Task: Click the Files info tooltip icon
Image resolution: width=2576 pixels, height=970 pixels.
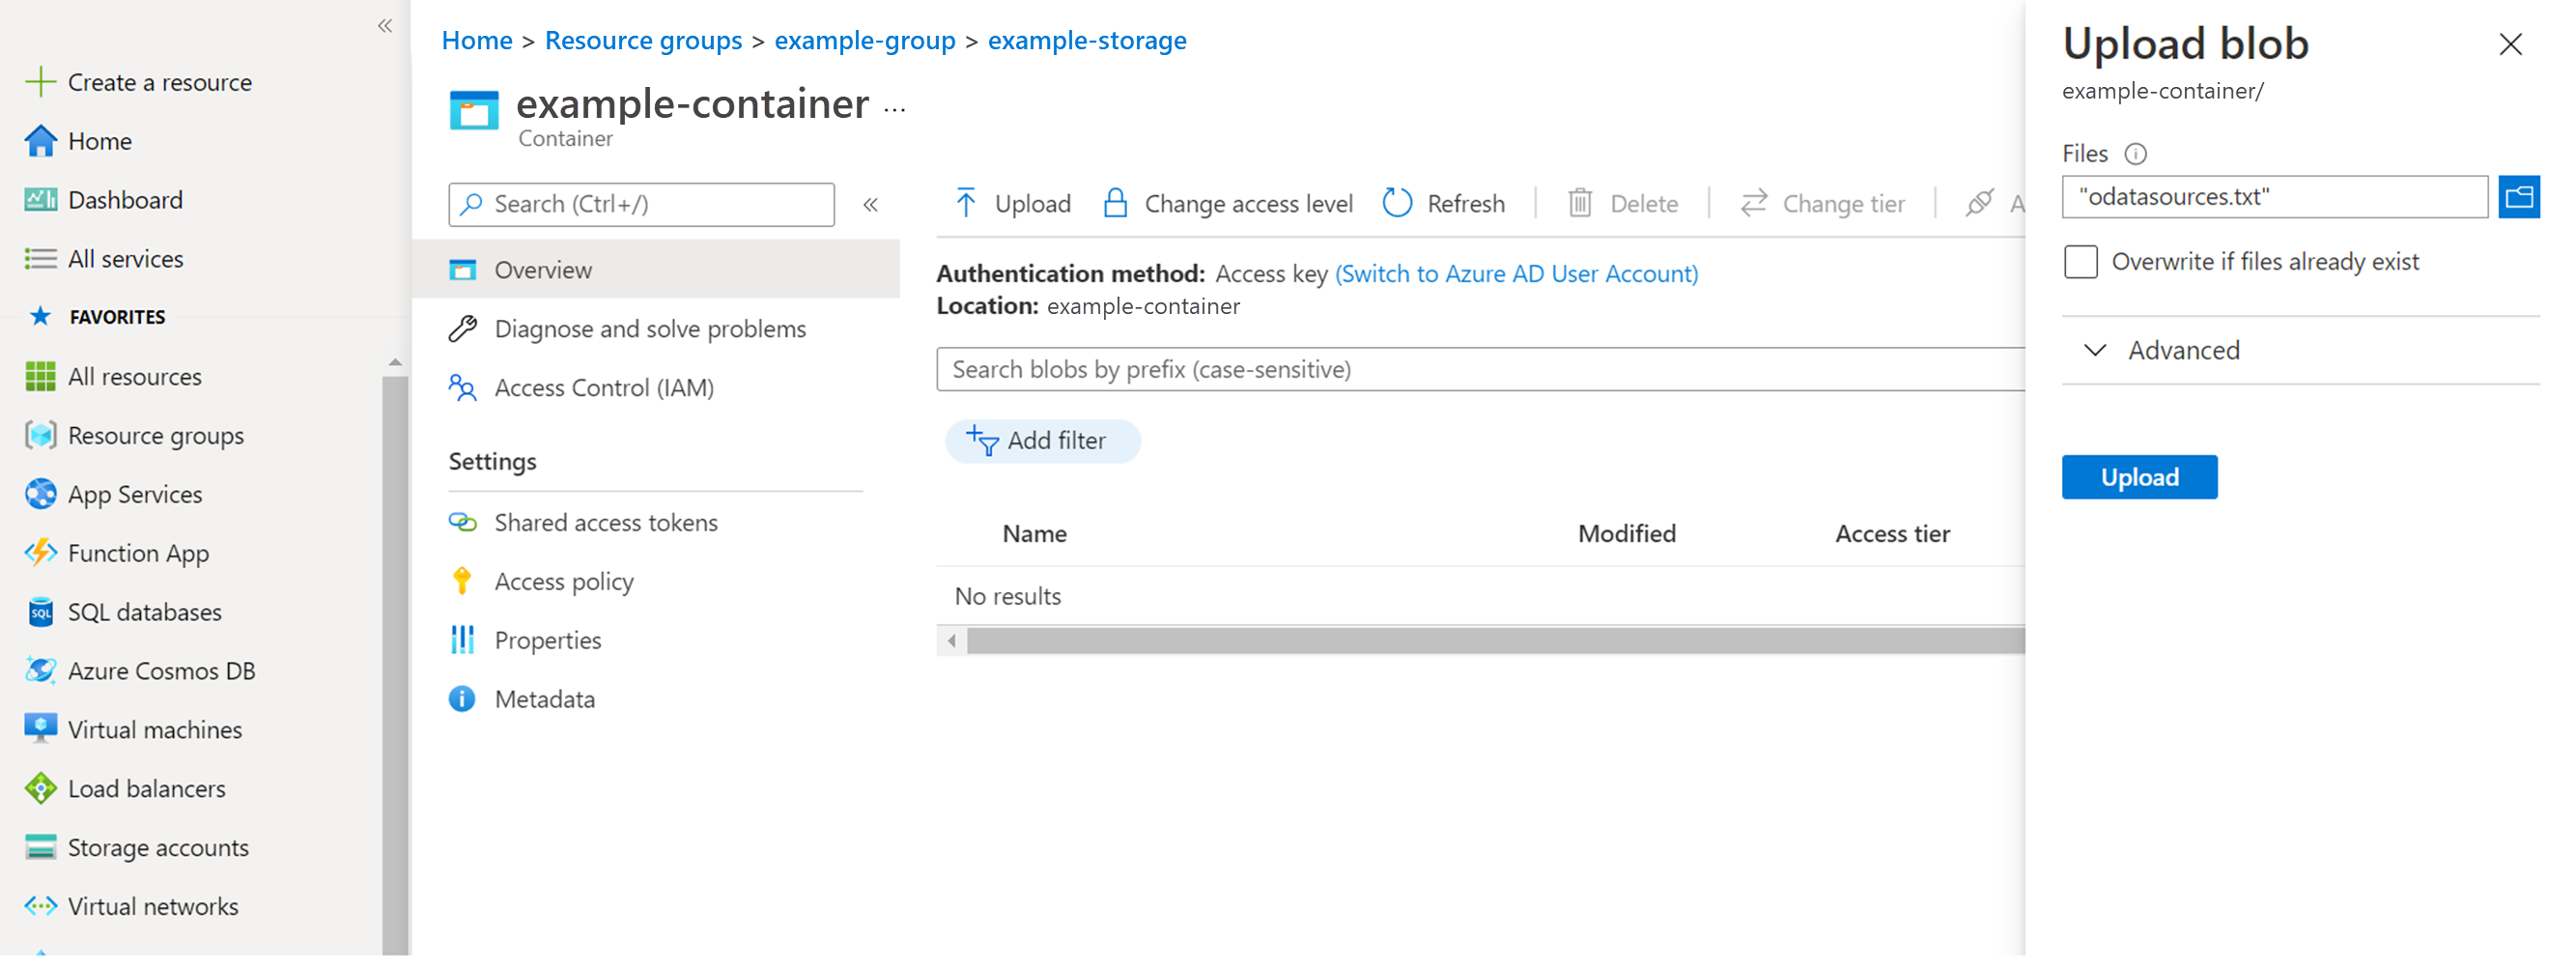Action: point(2135,154)
